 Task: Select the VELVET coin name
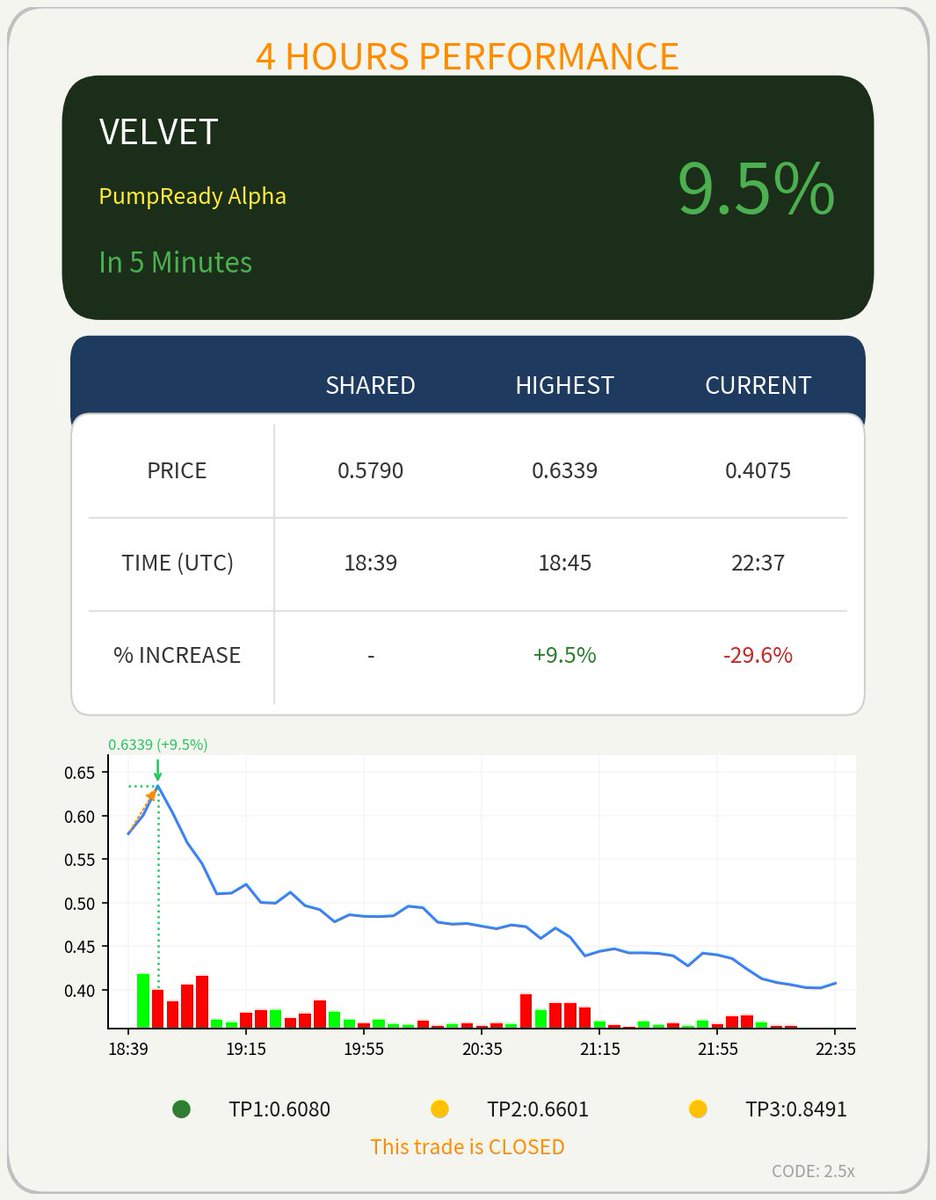pyautogui.click(x=158, y=132)
